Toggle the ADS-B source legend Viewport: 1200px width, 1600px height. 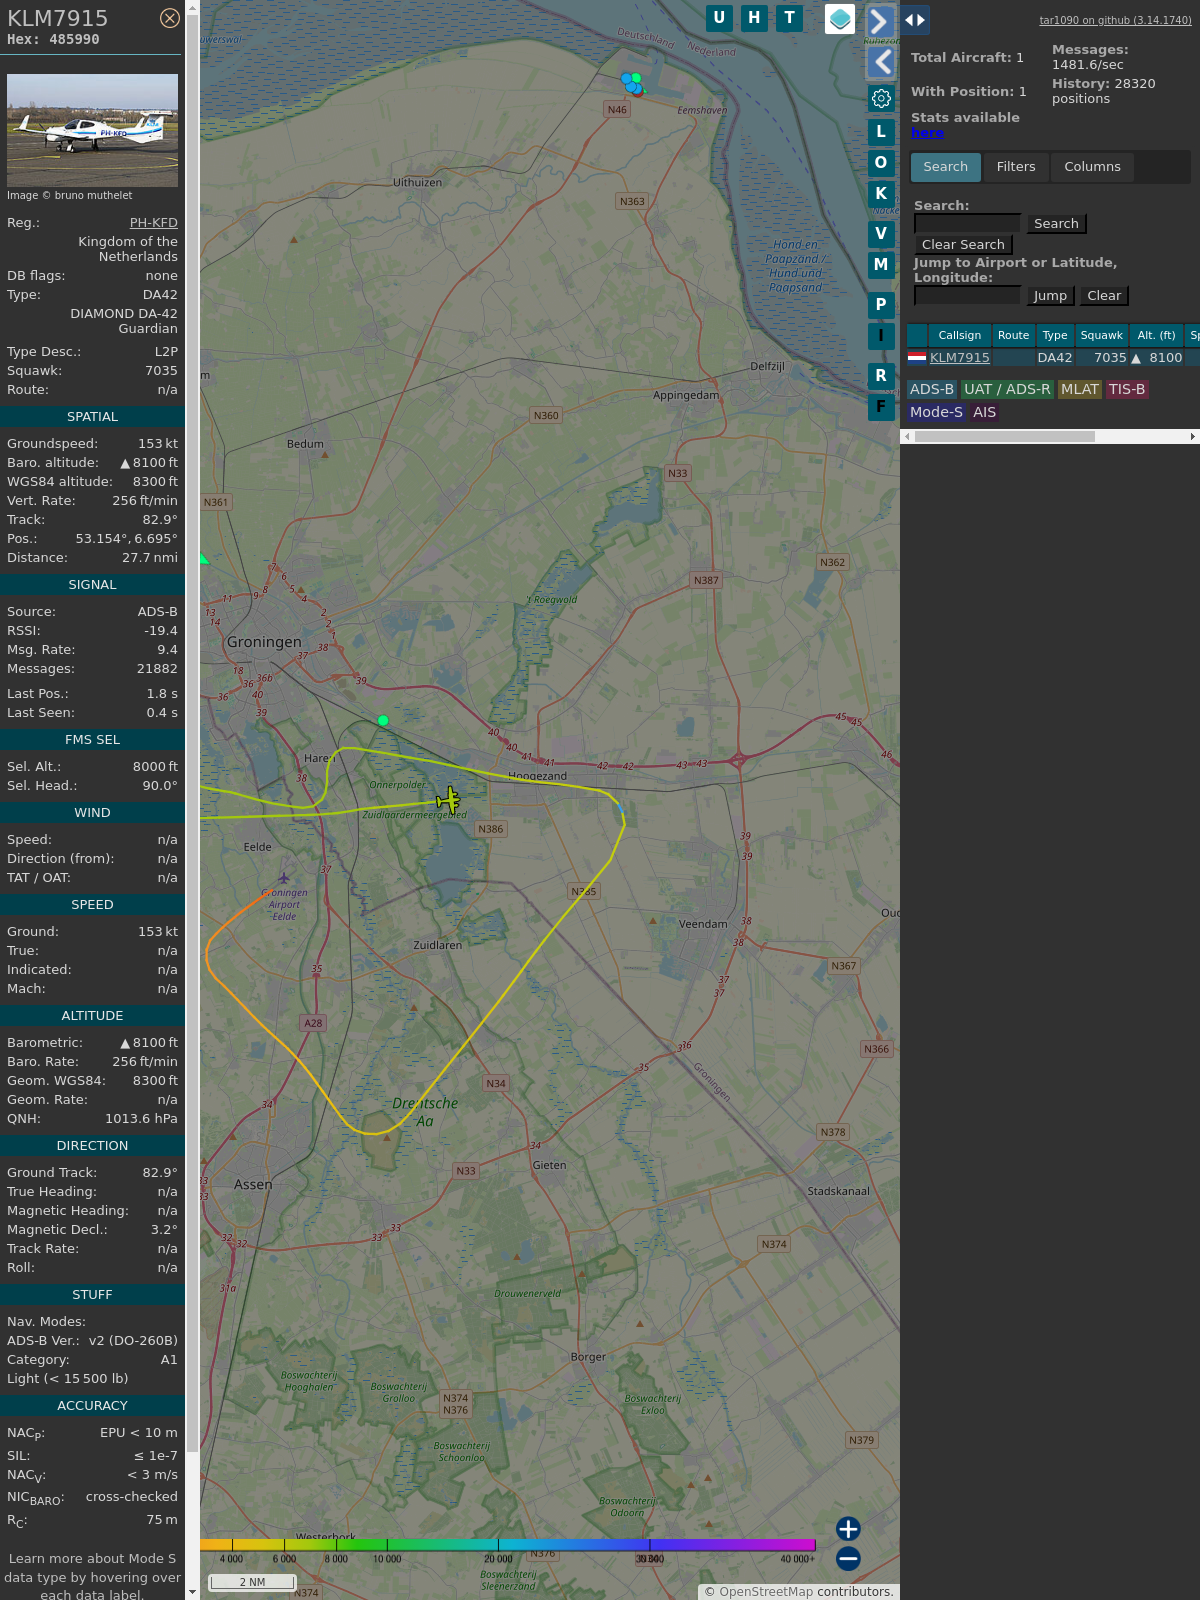932,390
